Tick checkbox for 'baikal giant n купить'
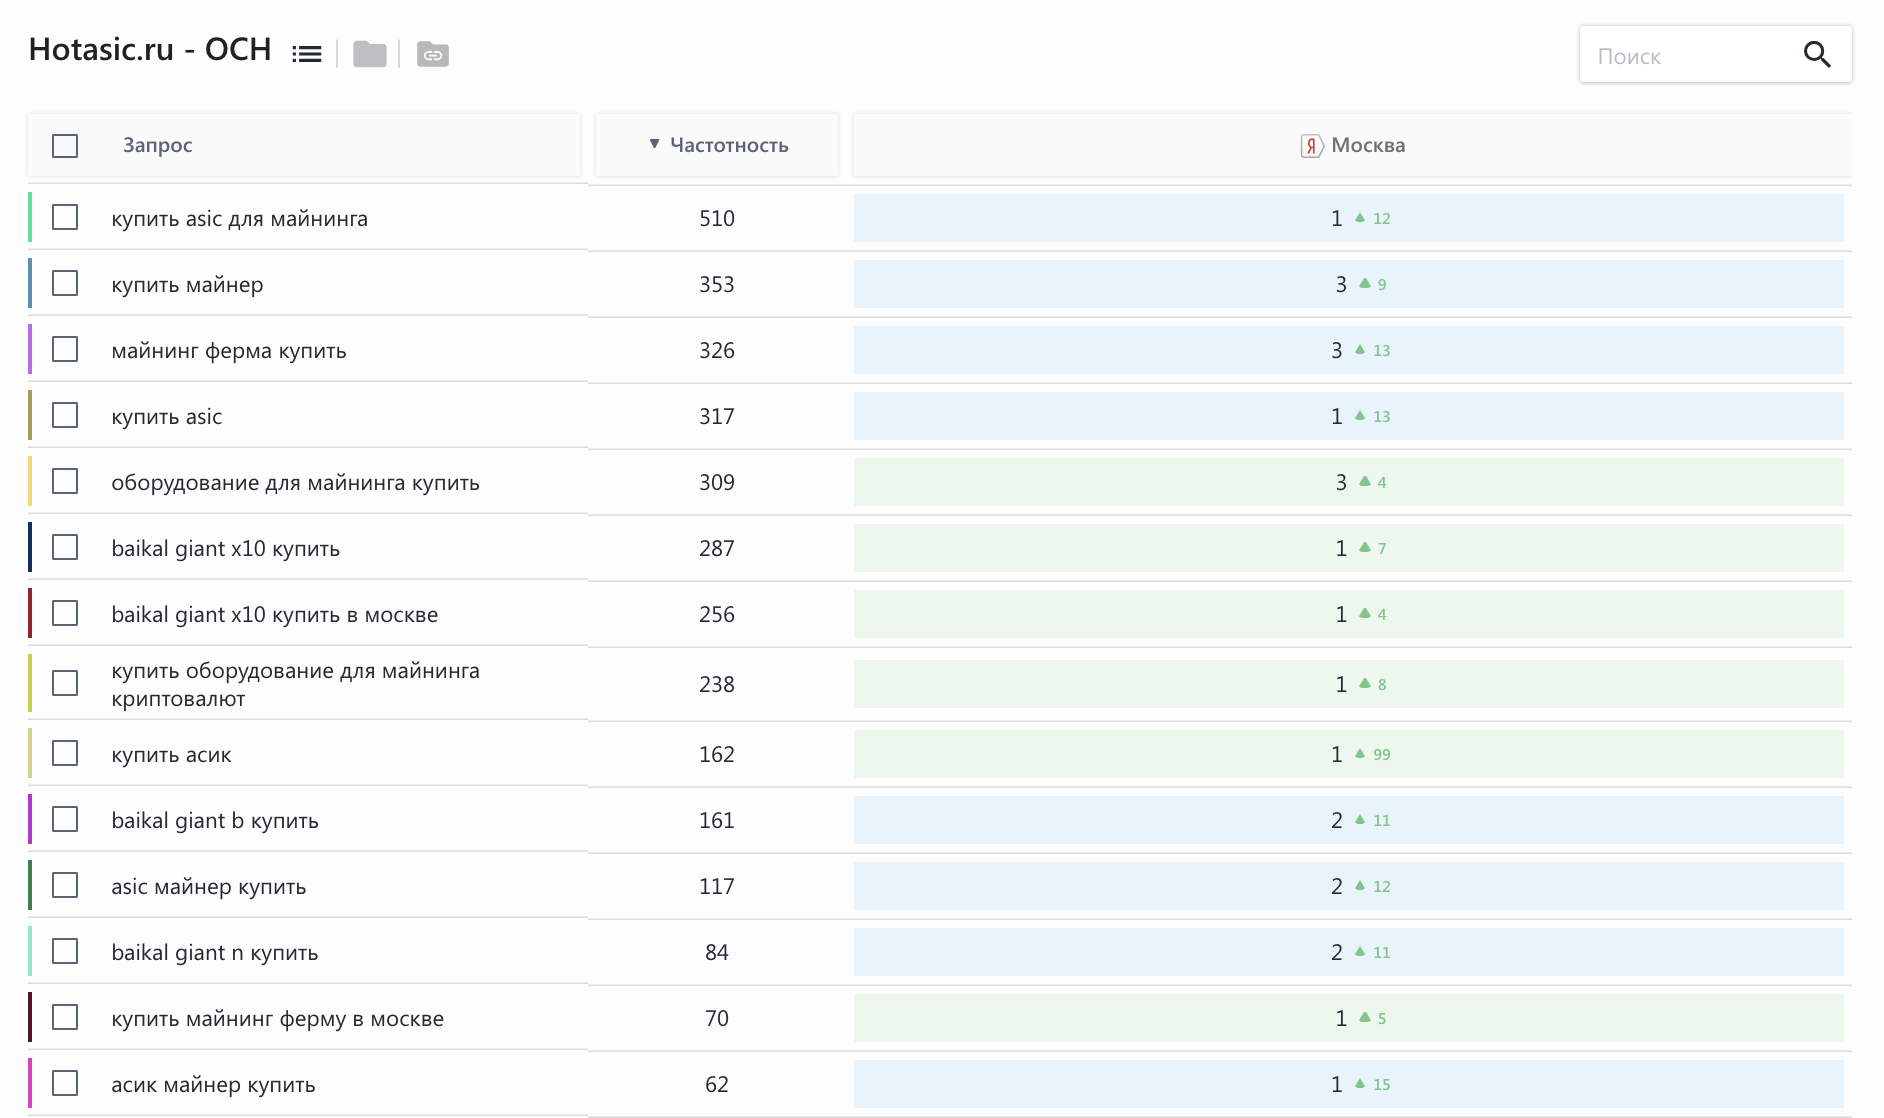 (65, 951)
